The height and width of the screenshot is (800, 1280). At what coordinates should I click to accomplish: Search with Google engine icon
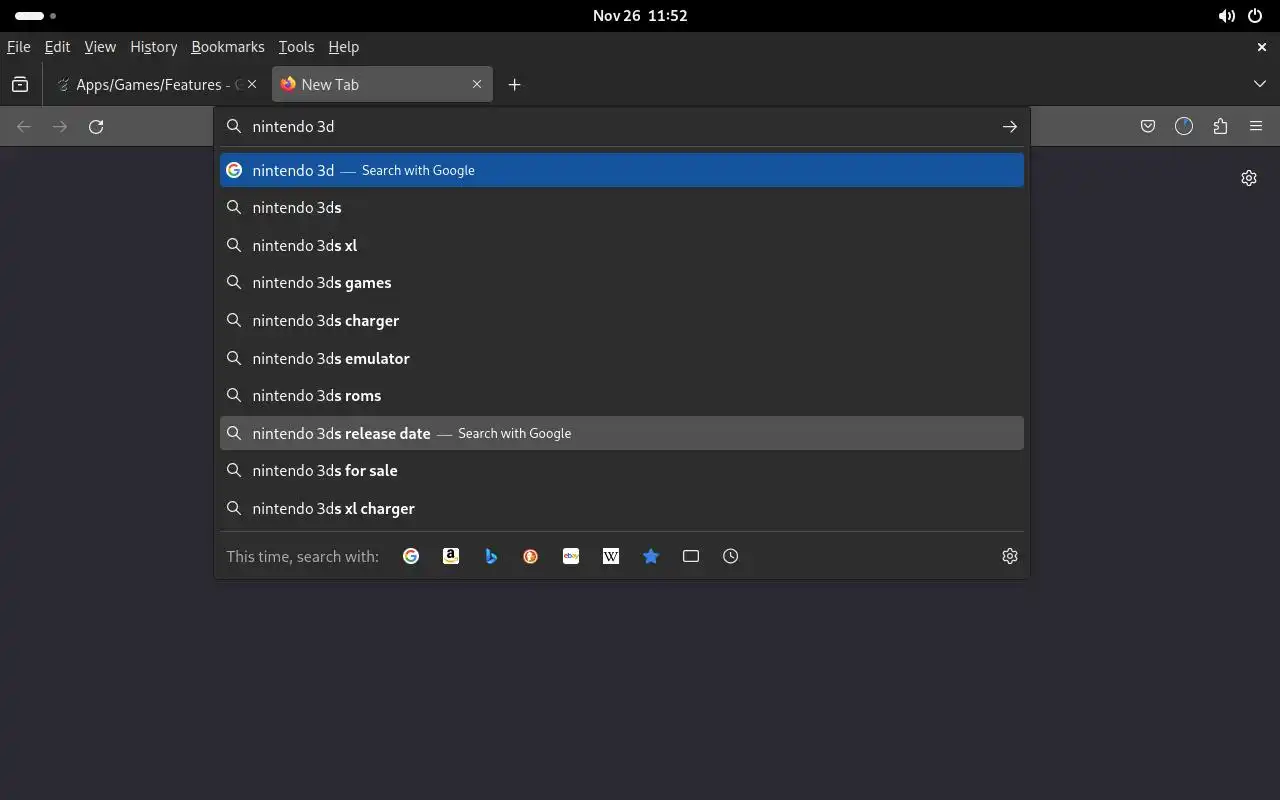(x=411, y=556)
